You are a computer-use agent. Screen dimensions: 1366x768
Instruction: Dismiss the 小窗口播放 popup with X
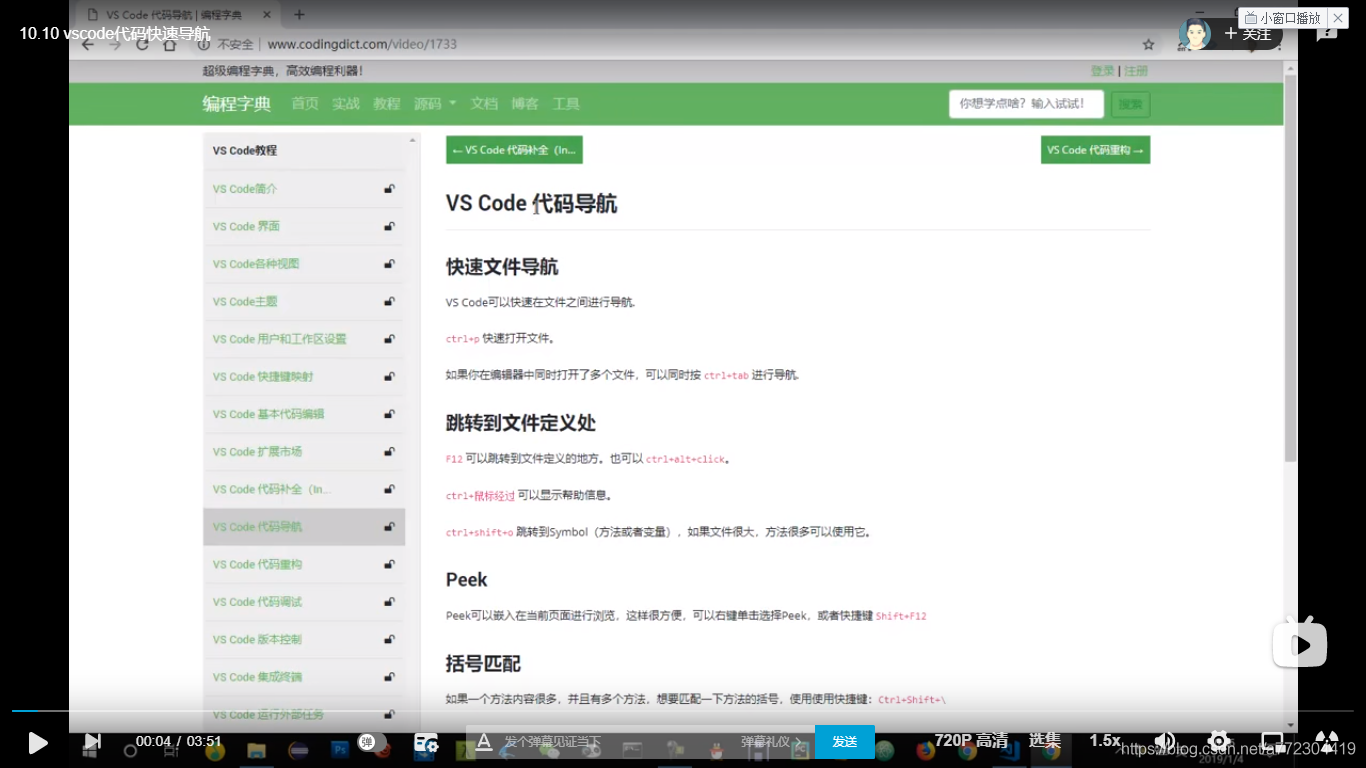tap(1338, 18)
